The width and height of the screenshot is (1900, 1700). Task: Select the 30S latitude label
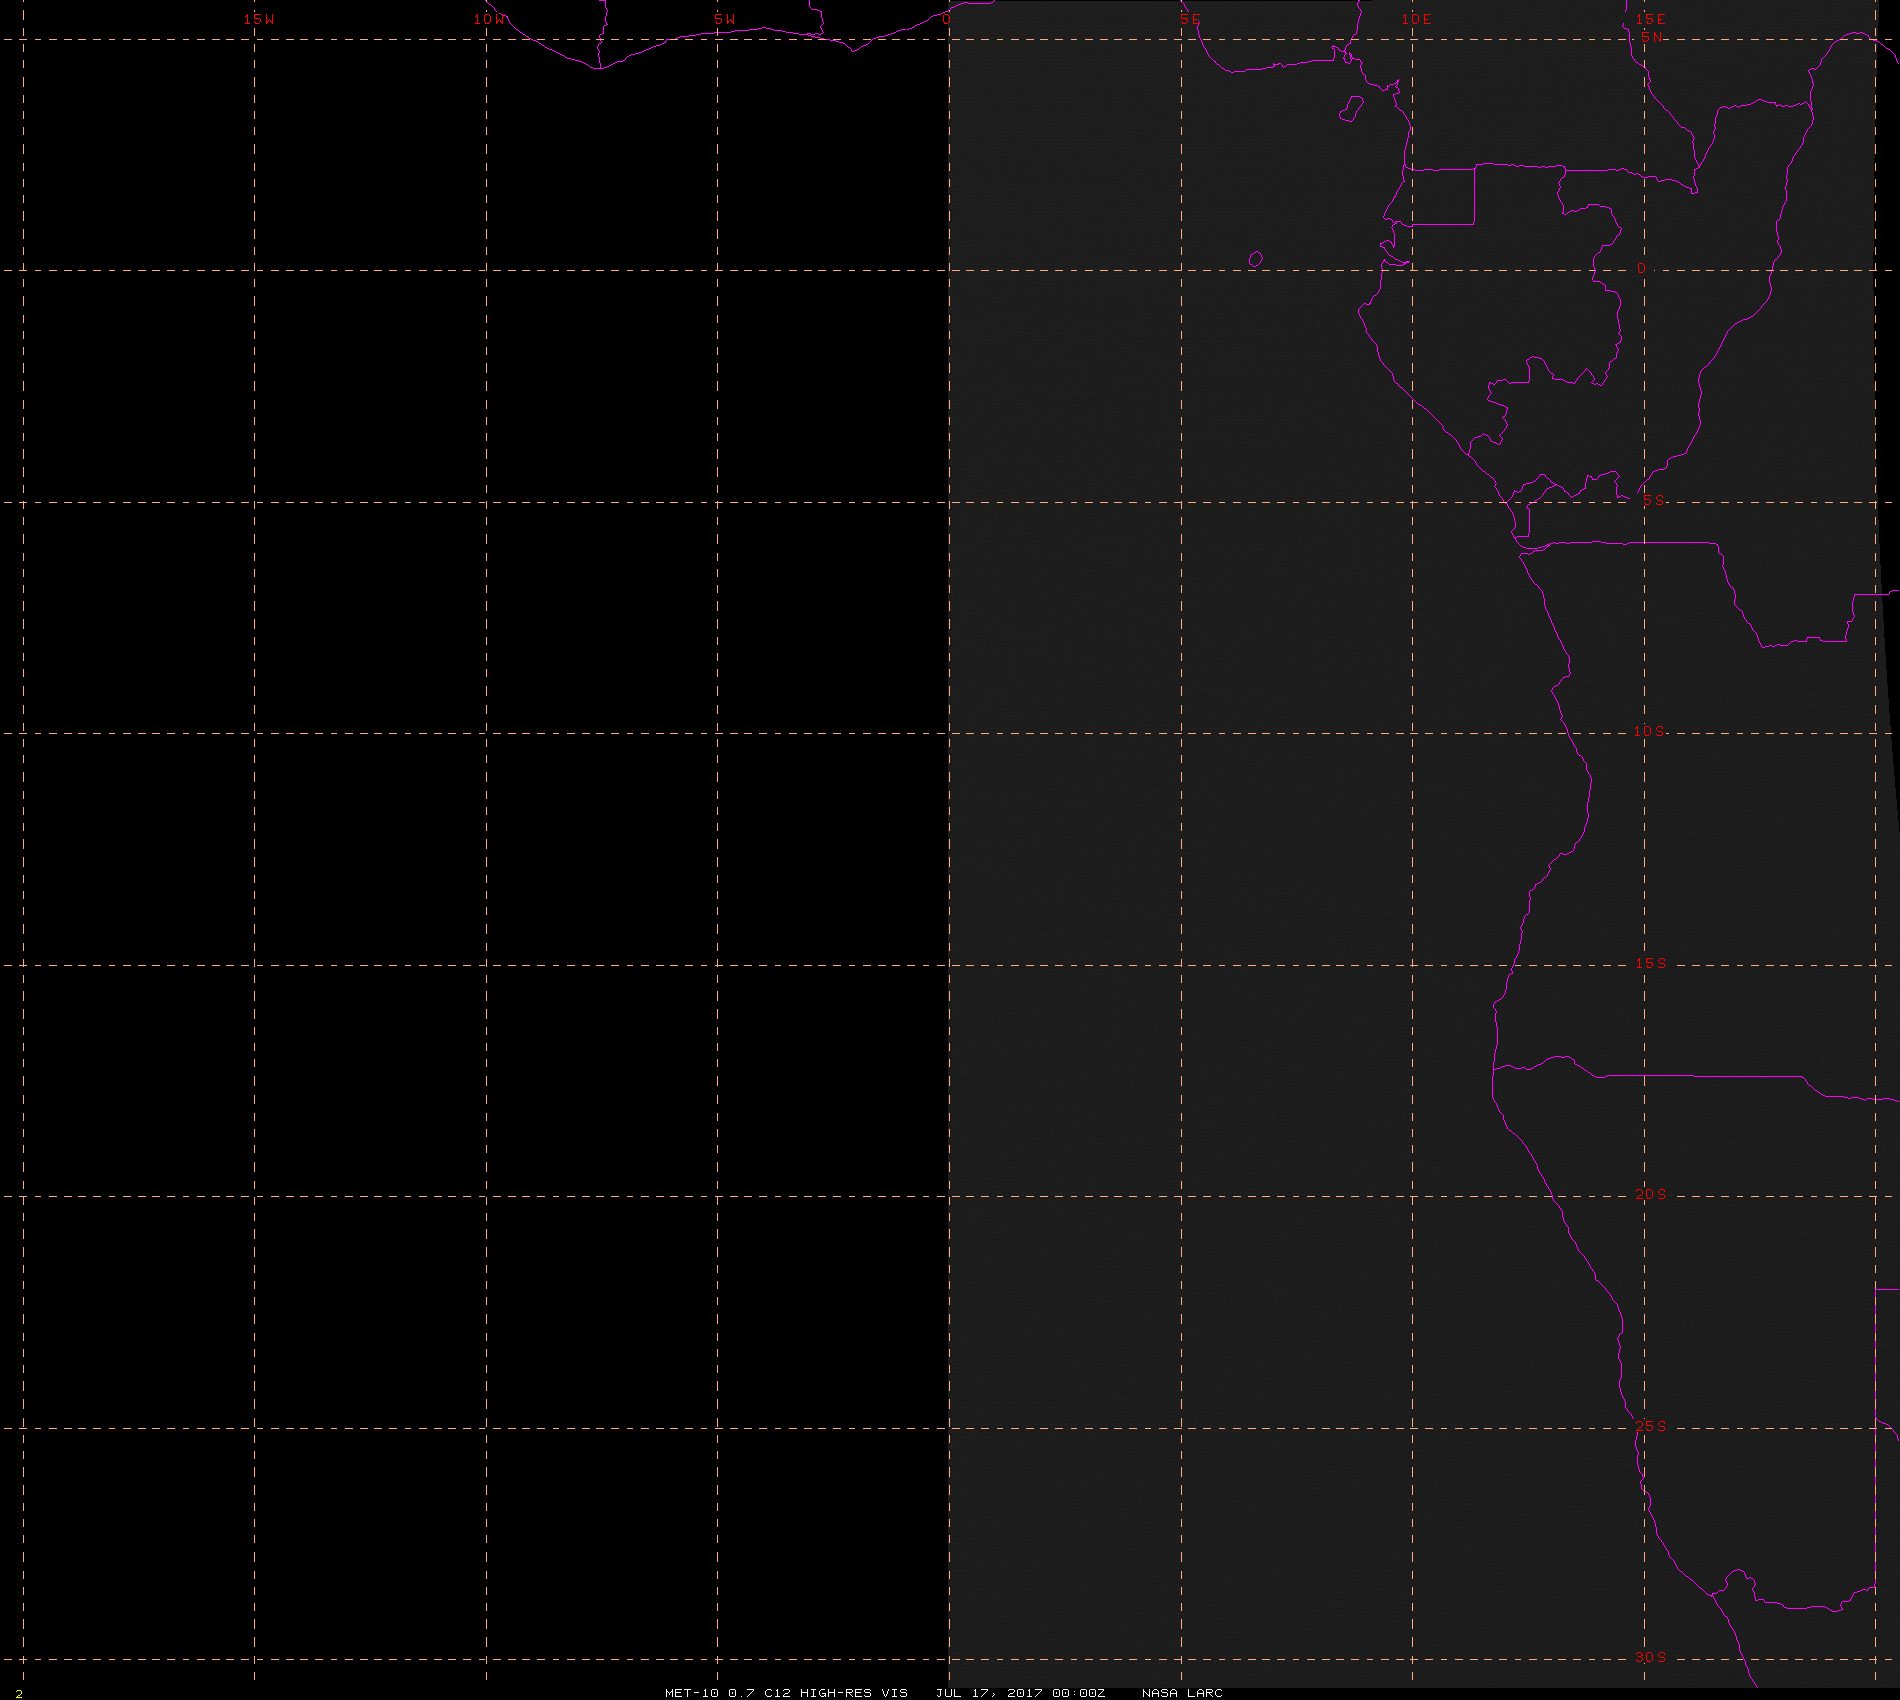click(1651, 1657)
